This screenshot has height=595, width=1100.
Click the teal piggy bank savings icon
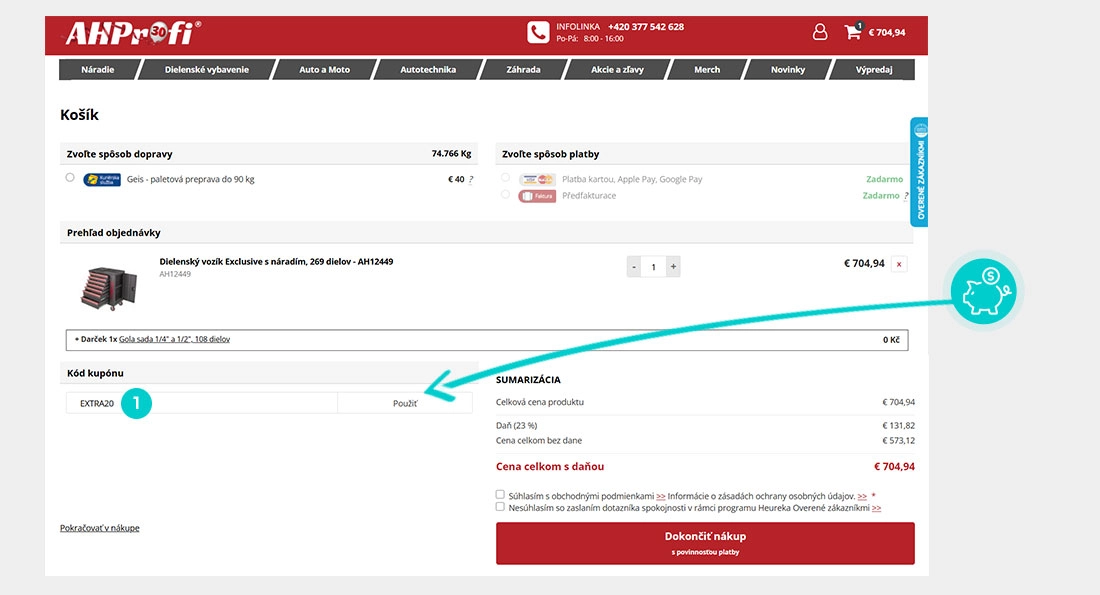[984, 291]
